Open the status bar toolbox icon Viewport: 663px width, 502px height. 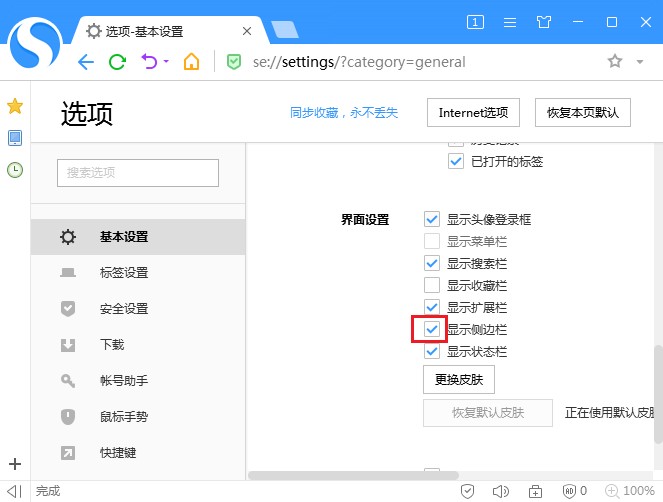[535, 491]
